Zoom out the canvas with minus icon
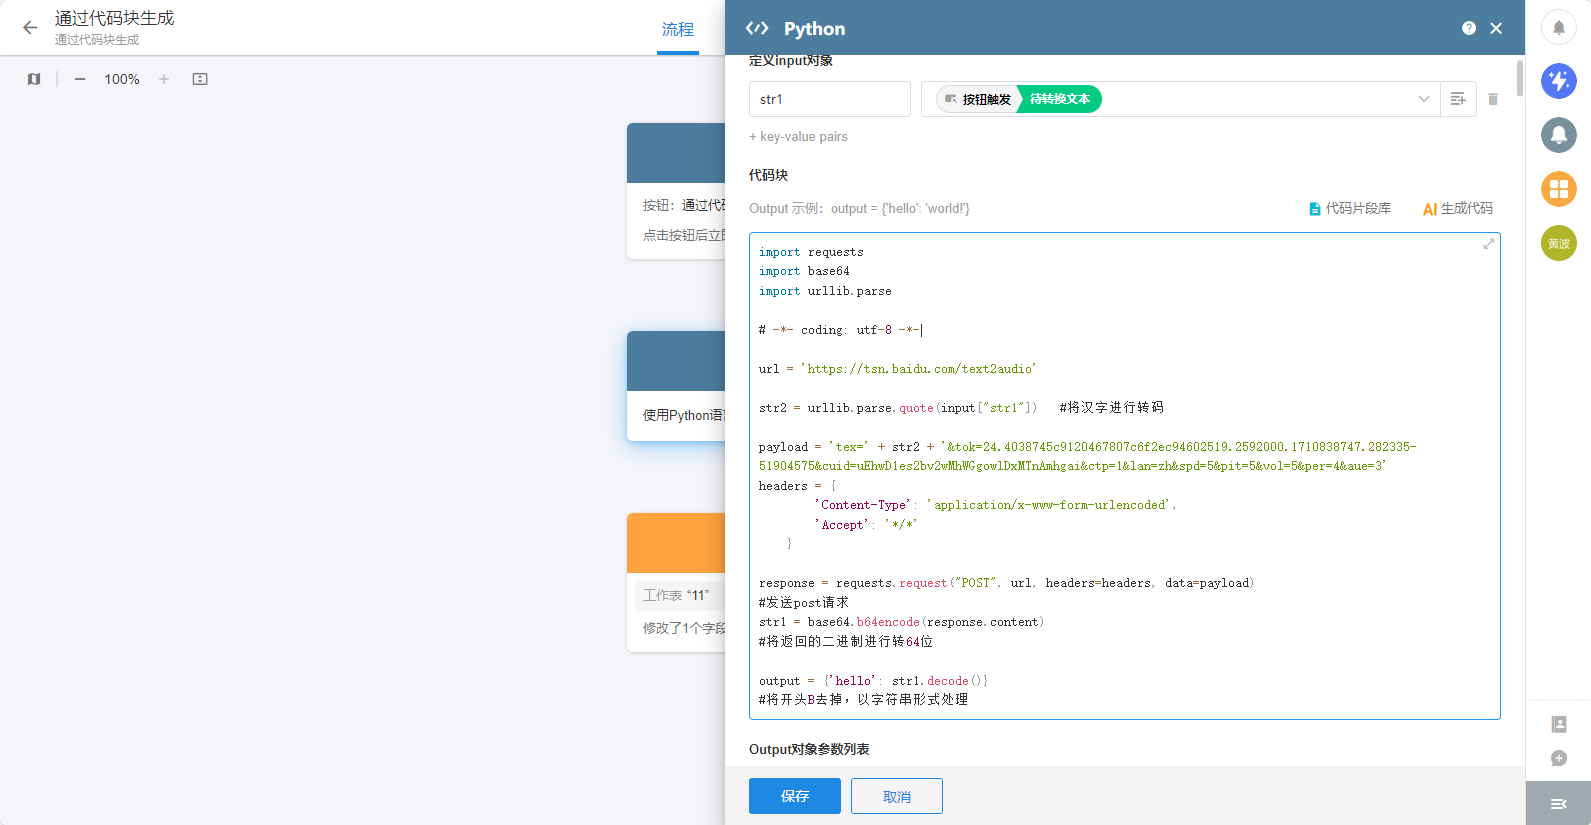 point(80,79)
